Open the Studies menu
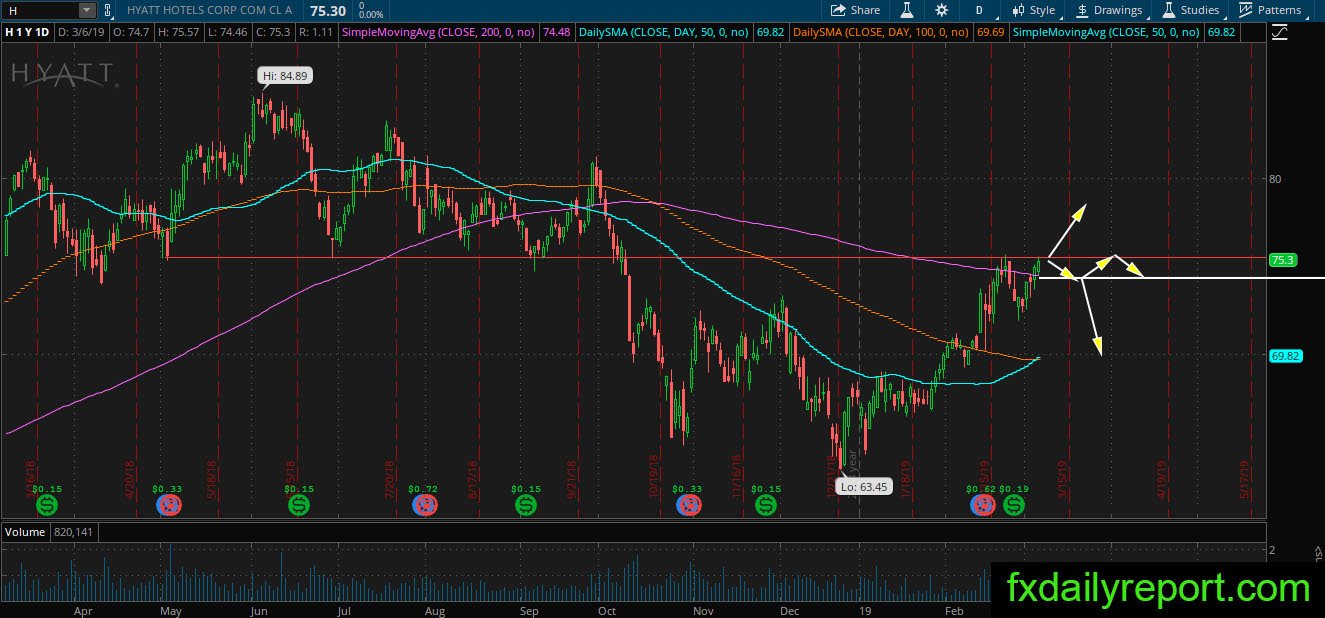Screen dimensions: 1325x618 tap(1191, 10)
